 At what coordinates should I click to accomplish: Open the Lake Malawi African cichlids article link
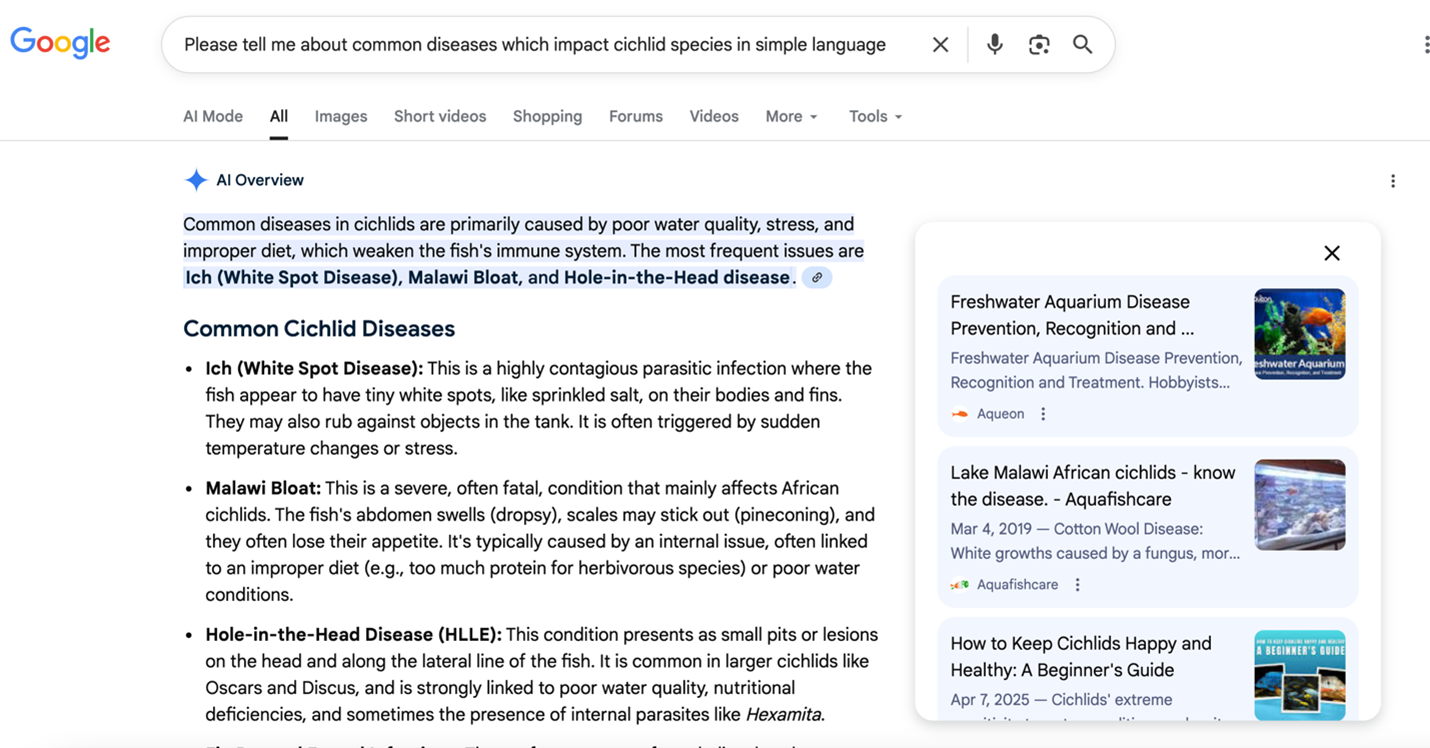coord(1092,485)
